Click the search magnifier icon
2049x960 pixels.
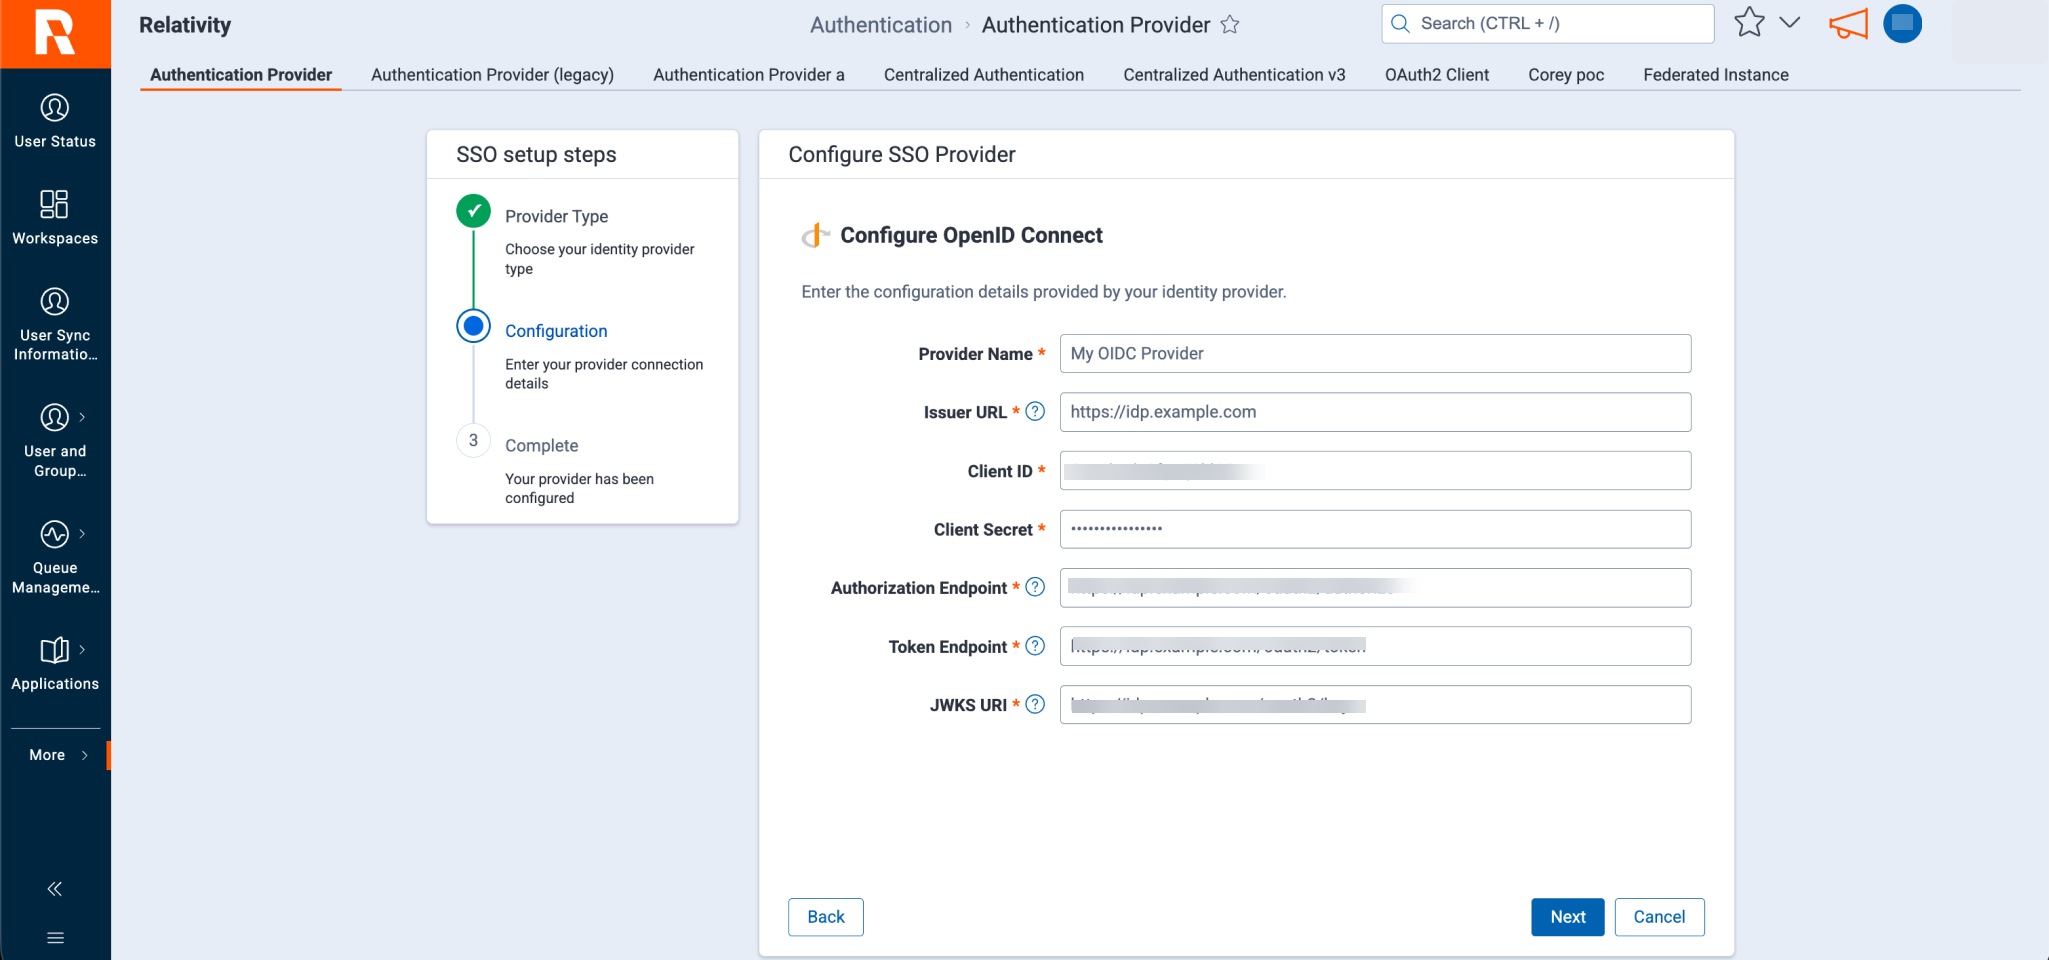[x=1400, y=24]
